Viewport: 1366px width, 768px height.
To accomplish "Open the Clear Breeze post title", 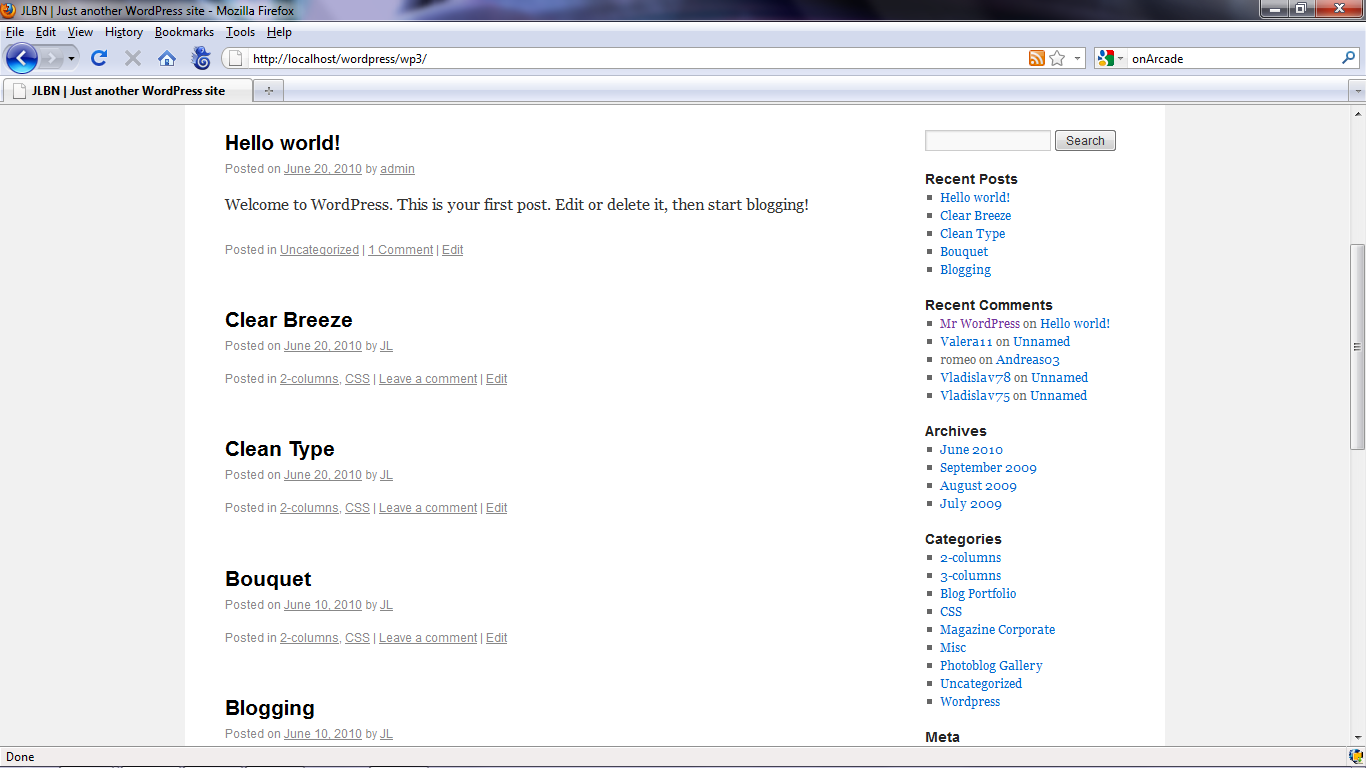I will point(288,320).
